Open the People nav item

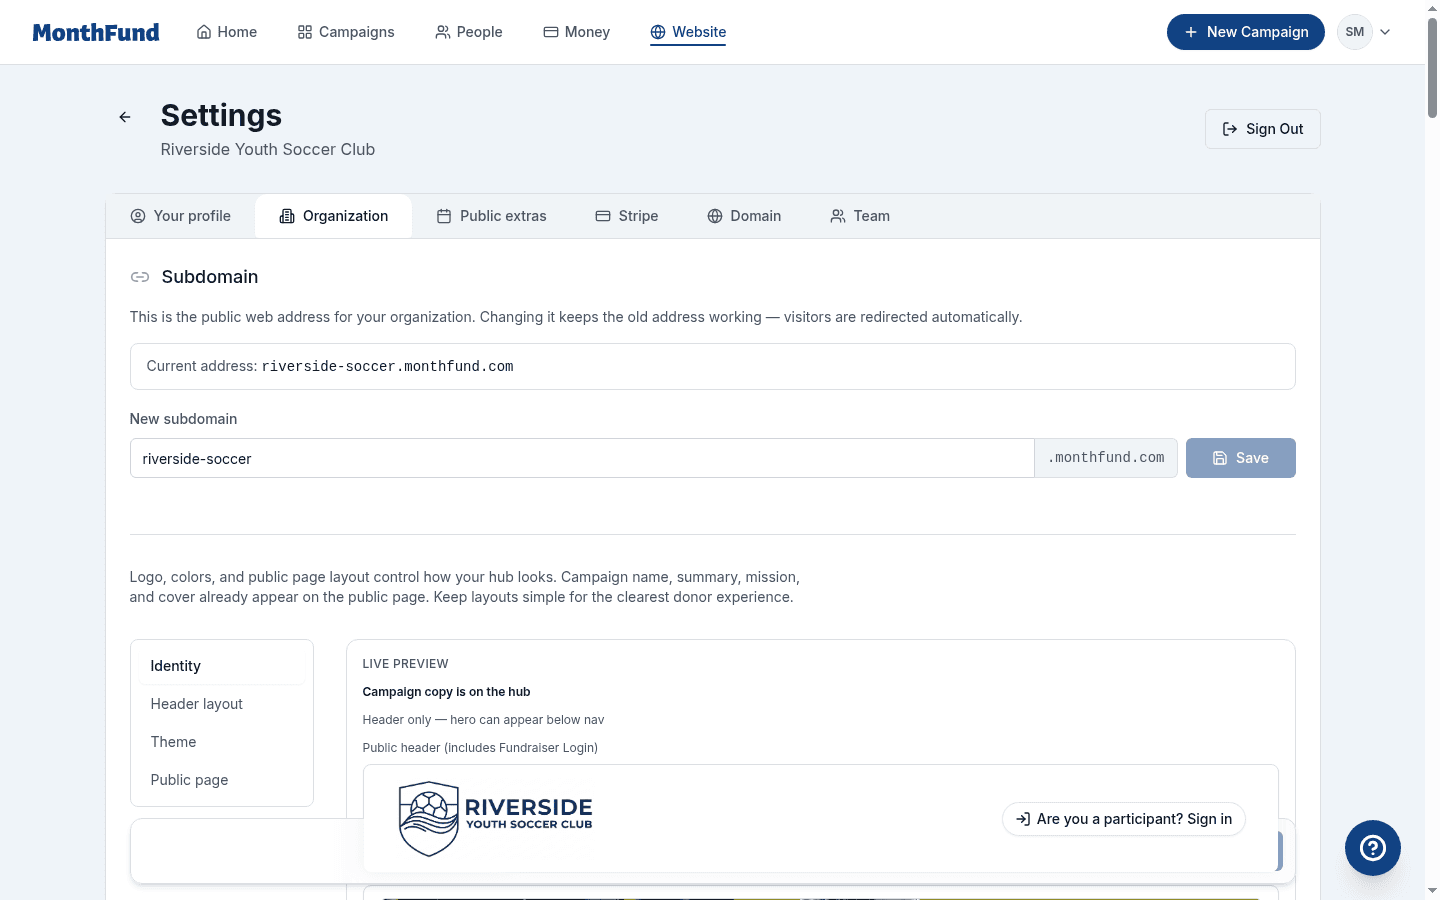(469, 32)
